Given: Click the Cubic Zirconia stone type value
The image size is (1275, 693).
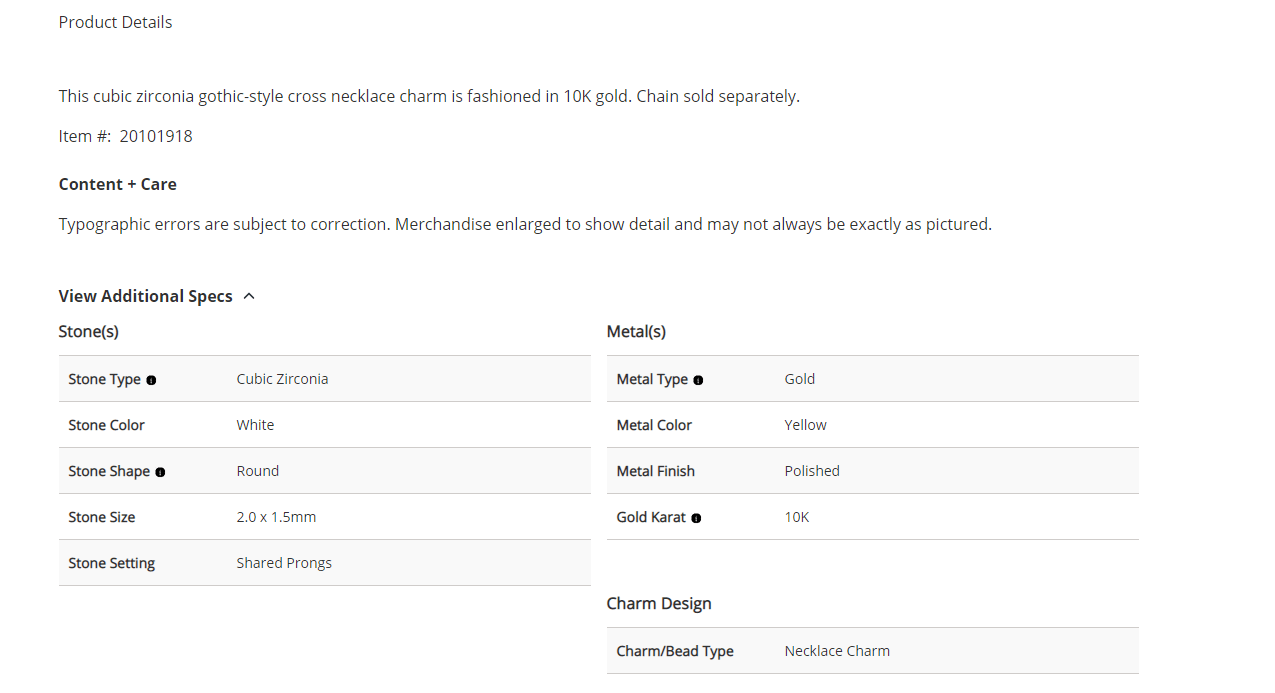Looking at the screenshot, I should pyautogui.click(x=282, y=379).
